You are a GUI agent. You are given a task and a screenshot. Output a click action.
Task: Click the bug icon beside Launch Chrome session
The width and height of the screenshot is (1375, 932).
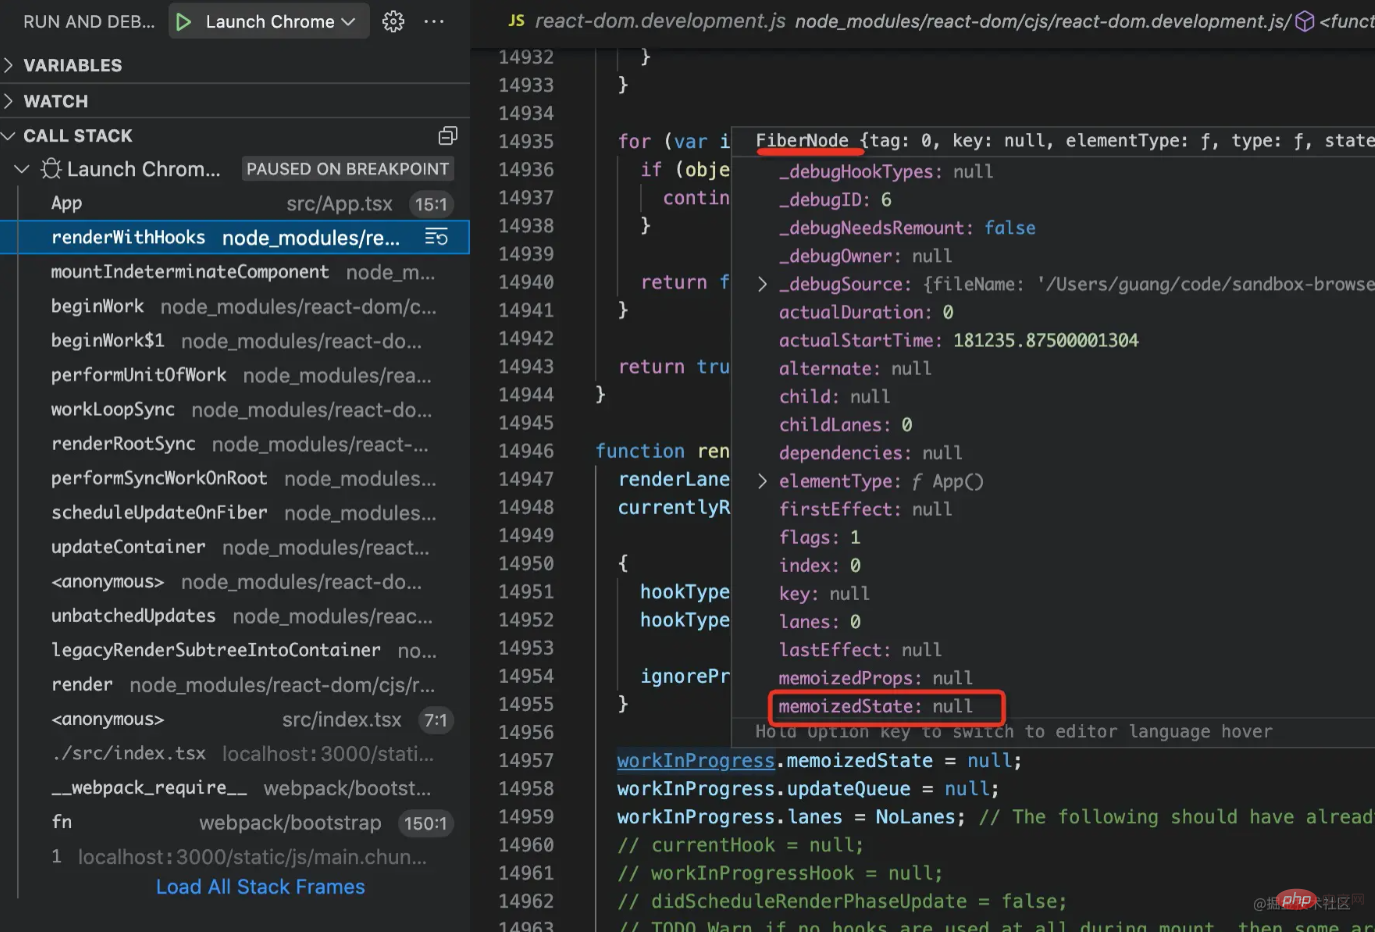point(51,169)
